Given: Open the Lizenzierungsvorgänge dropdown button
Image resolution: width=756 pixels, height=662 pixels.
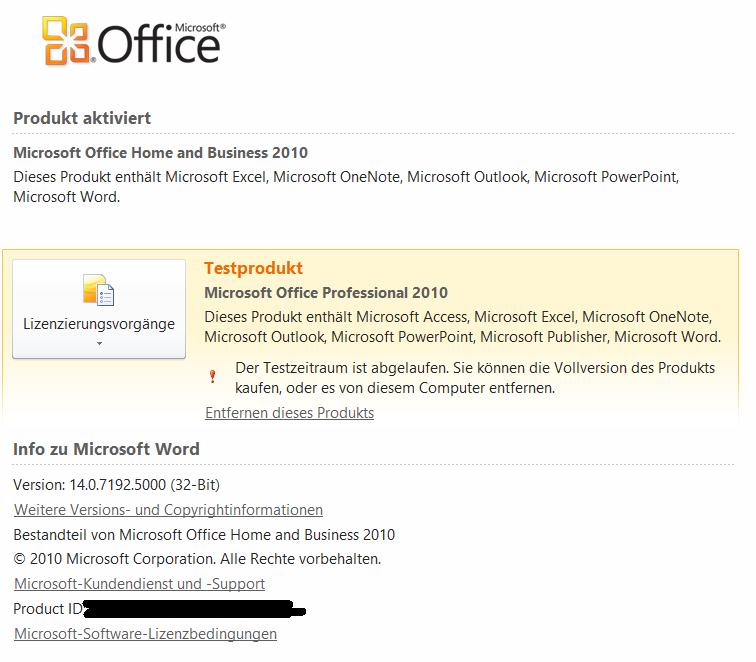Looking at the screenshot, I should pyautogui.click(x=99, y=309).
